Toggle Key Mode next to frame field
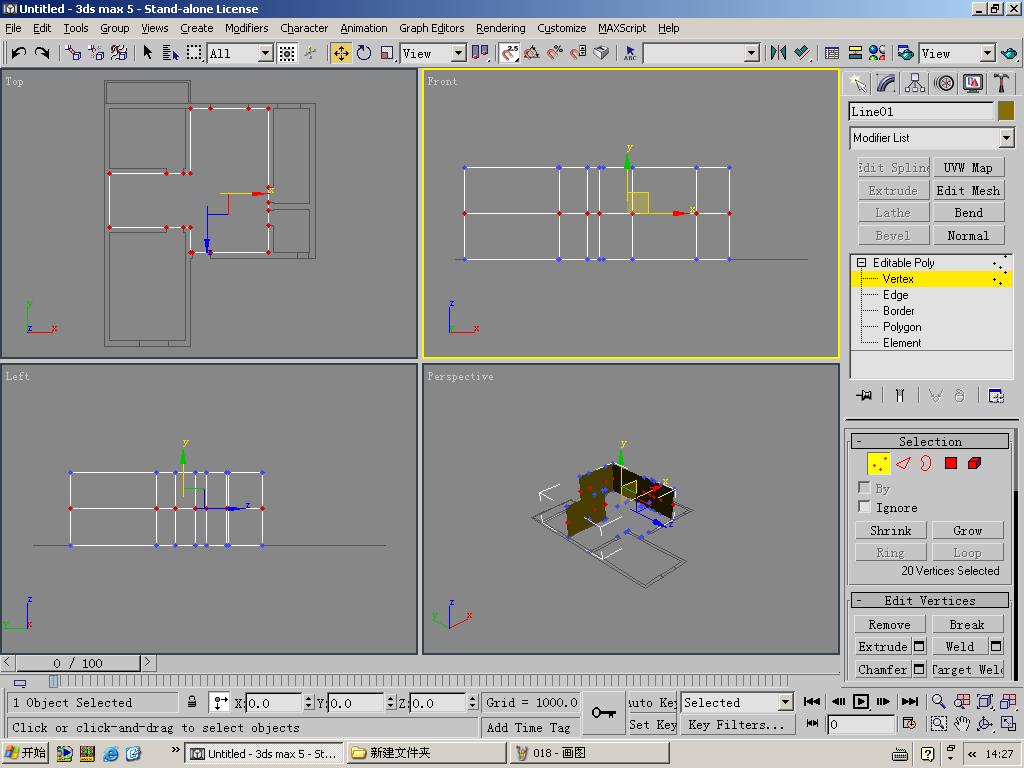 [812, 724]
